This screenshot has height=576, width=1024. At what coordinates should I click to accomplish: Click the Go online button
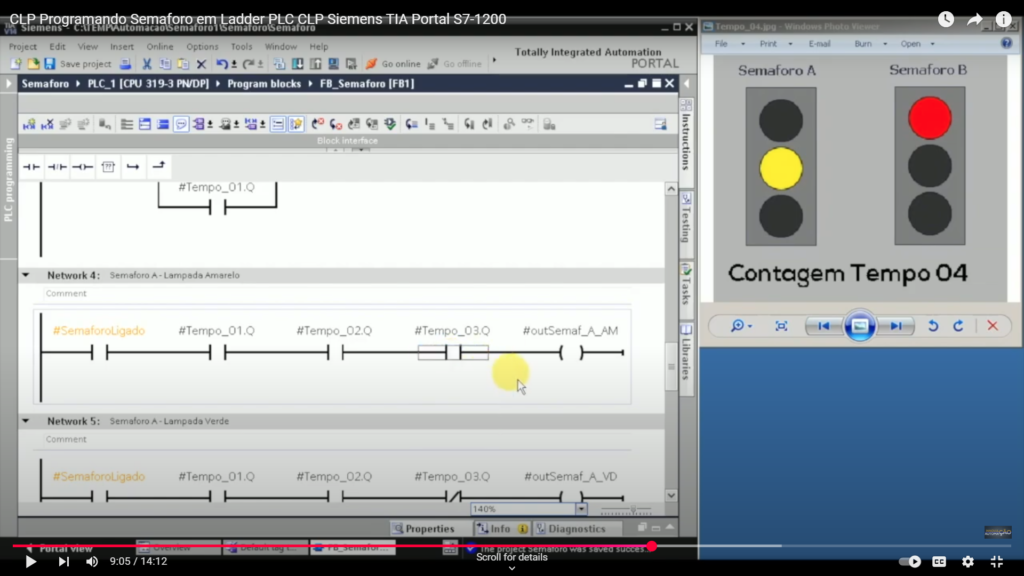pos(394,64)
